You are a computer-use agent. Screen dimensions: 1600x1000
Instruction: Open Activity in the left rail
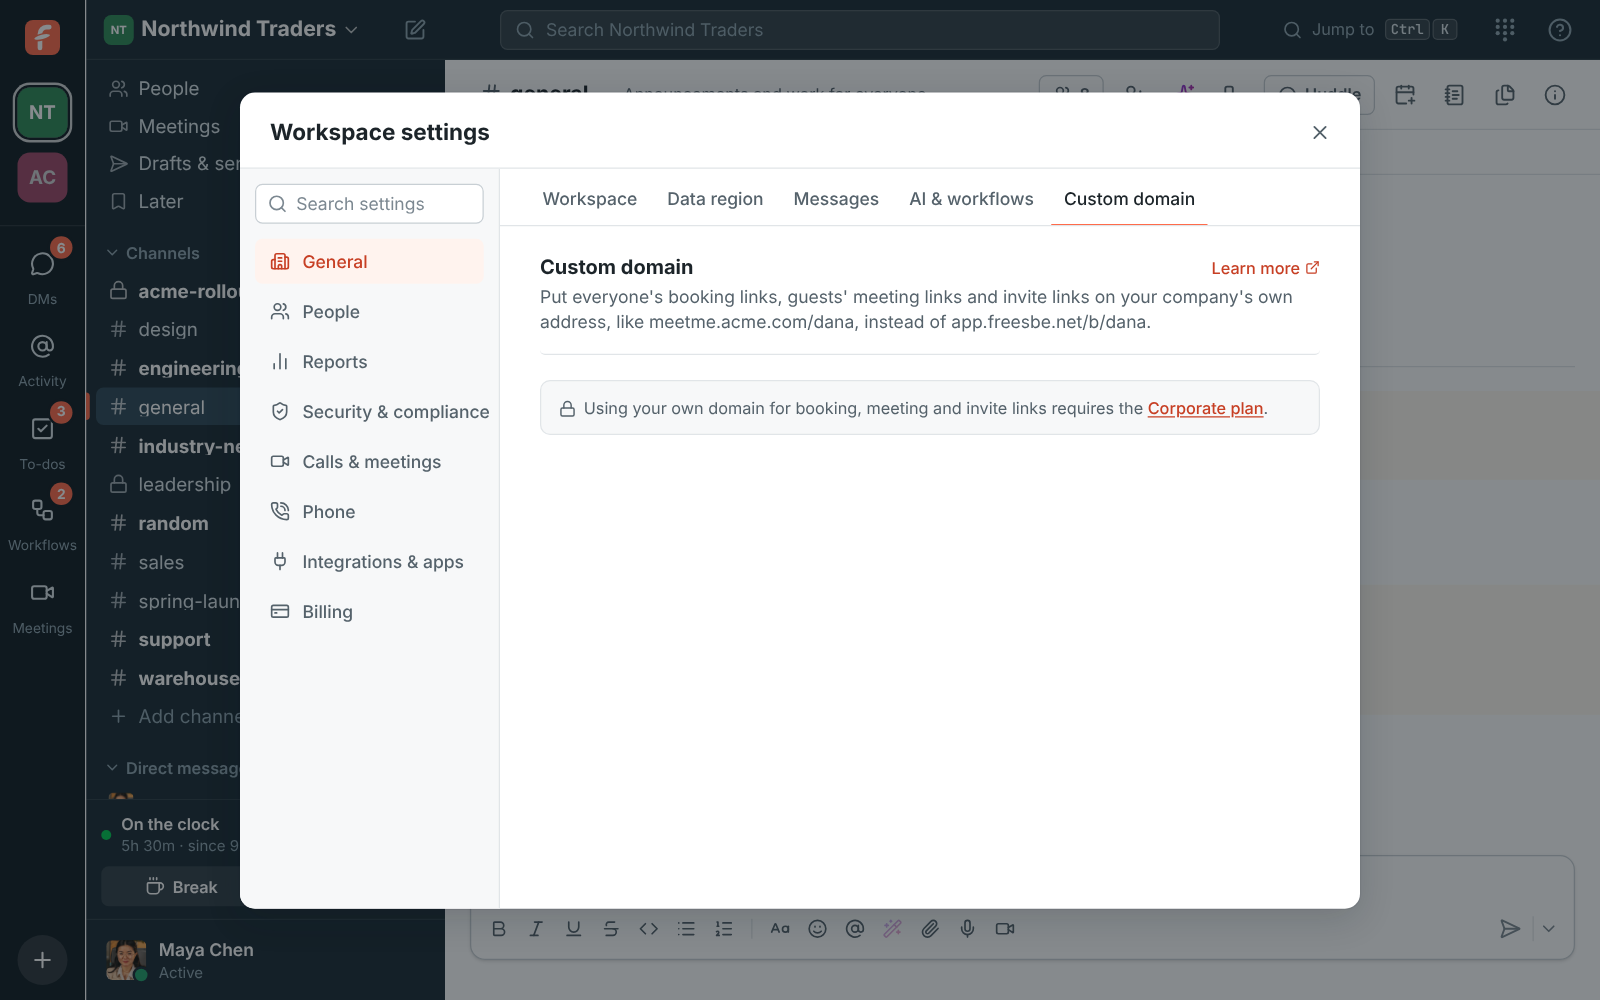42,358
